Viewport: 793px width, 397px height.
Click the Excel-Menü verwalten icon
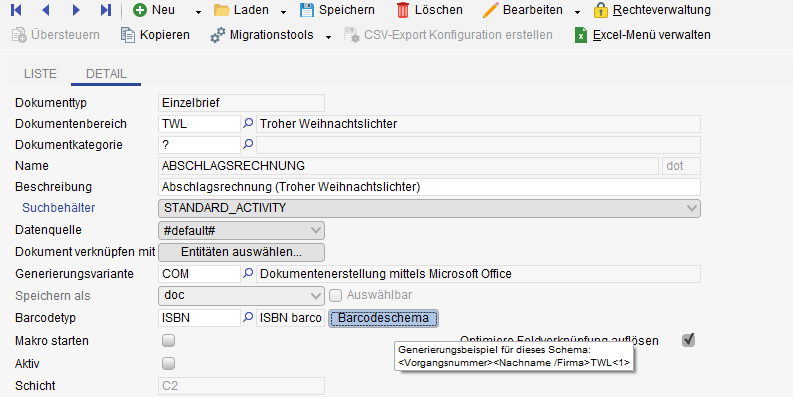(x=581, y=35)
